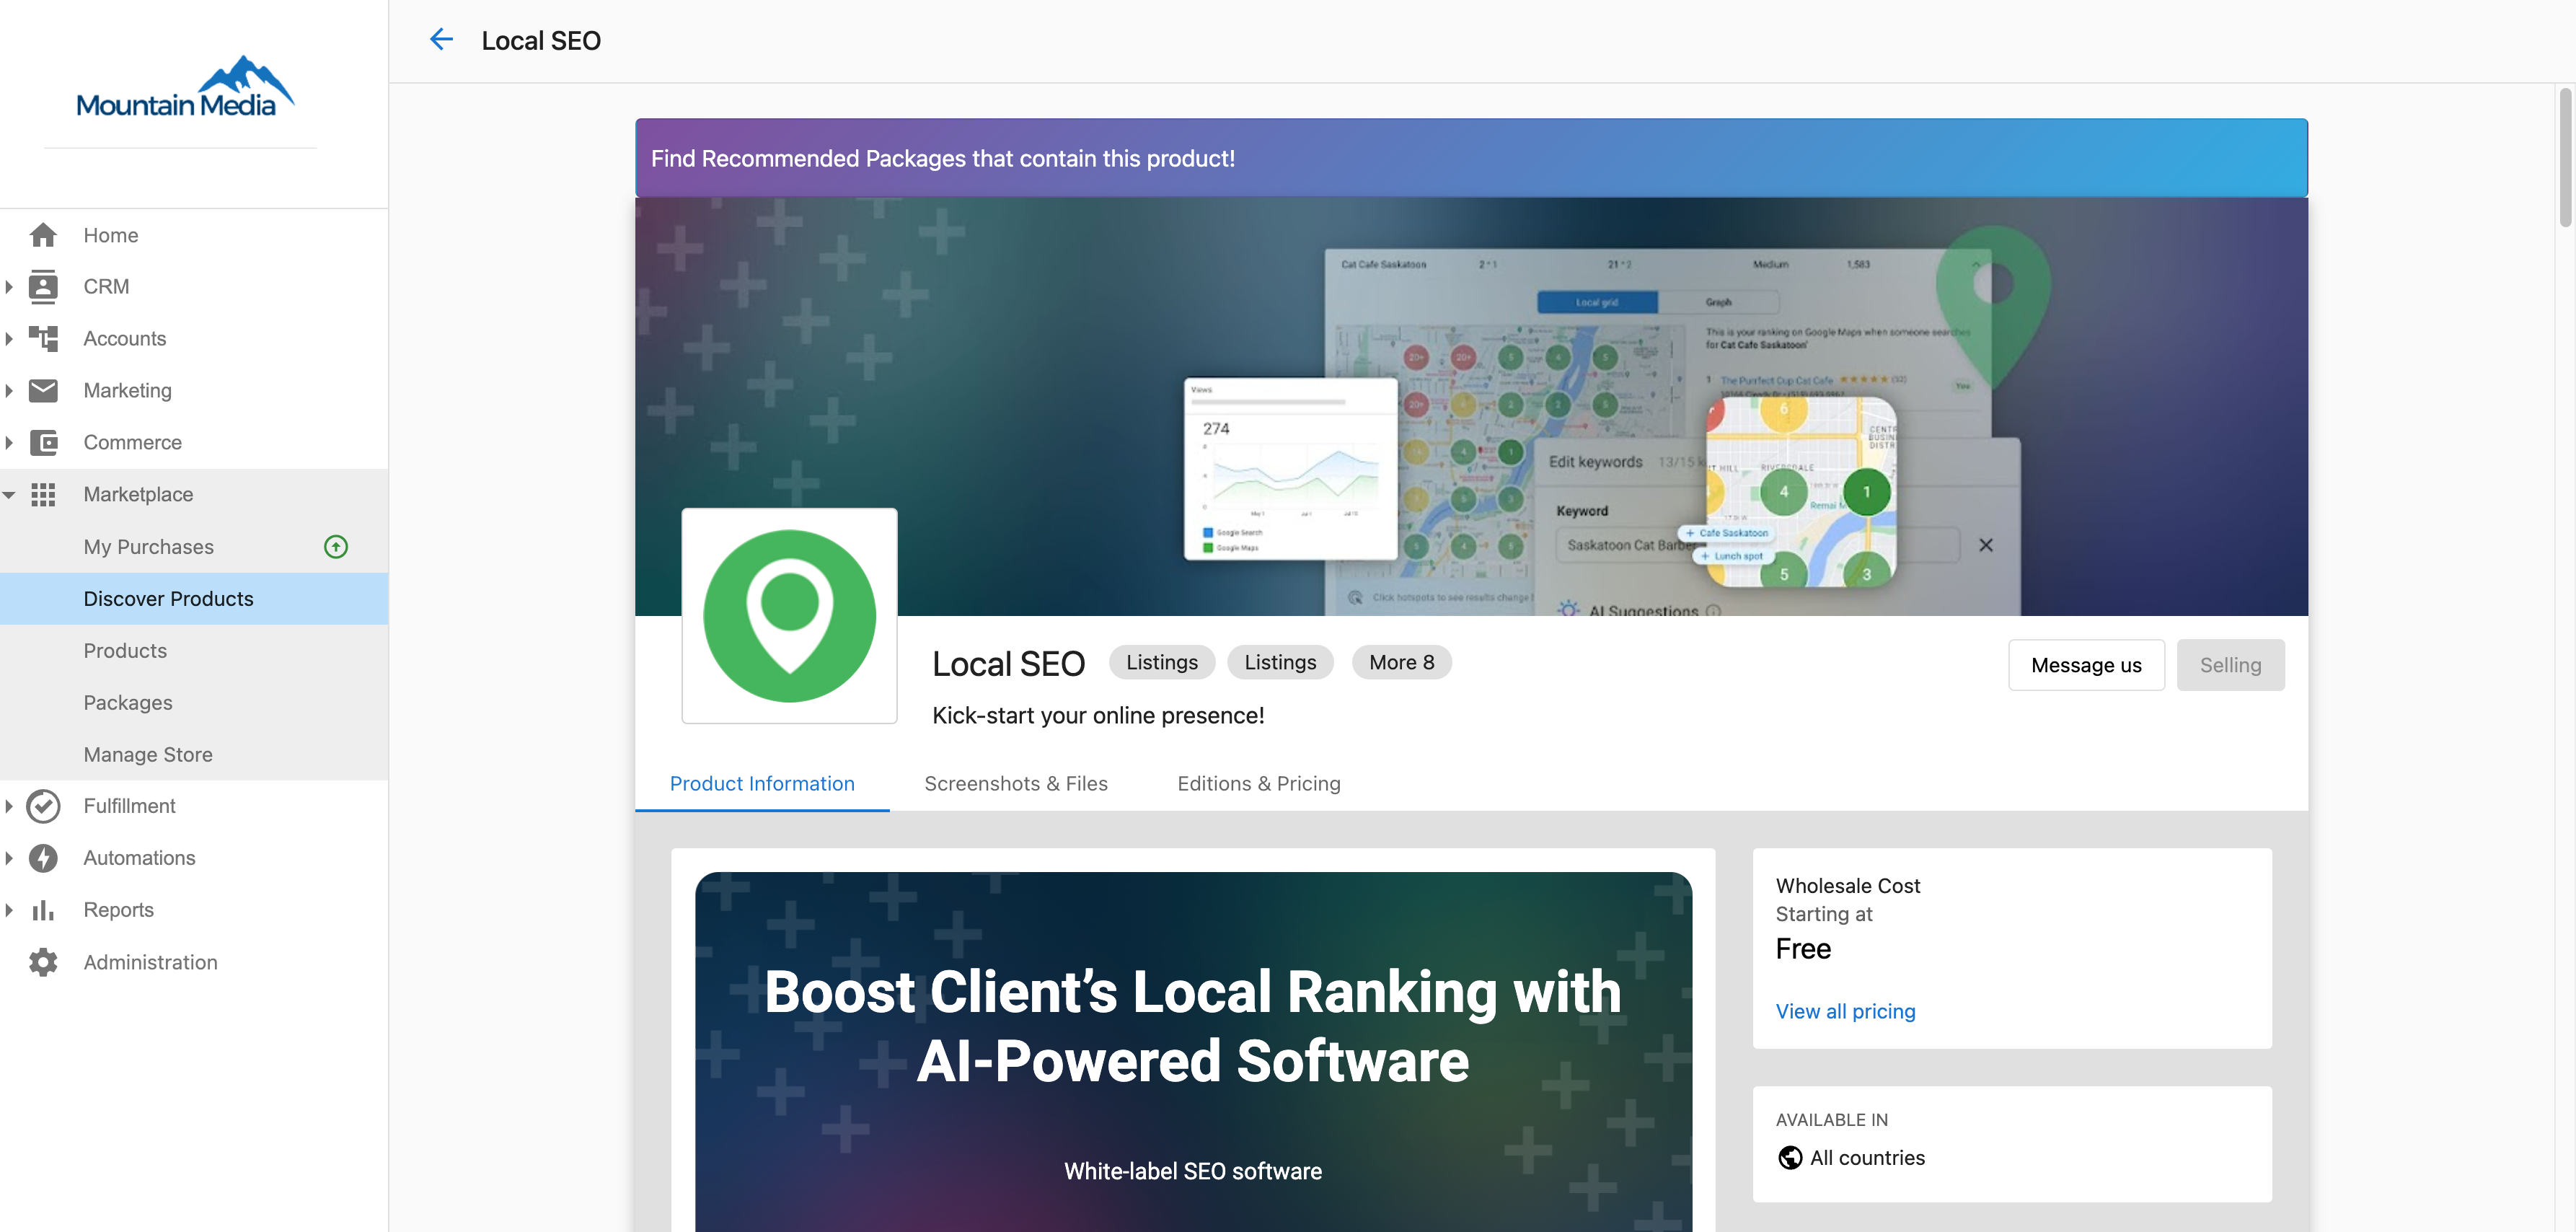2576x1232 pixels.
Task: Click the Local SEO green pin product logo
Action: tap(789, 616)
